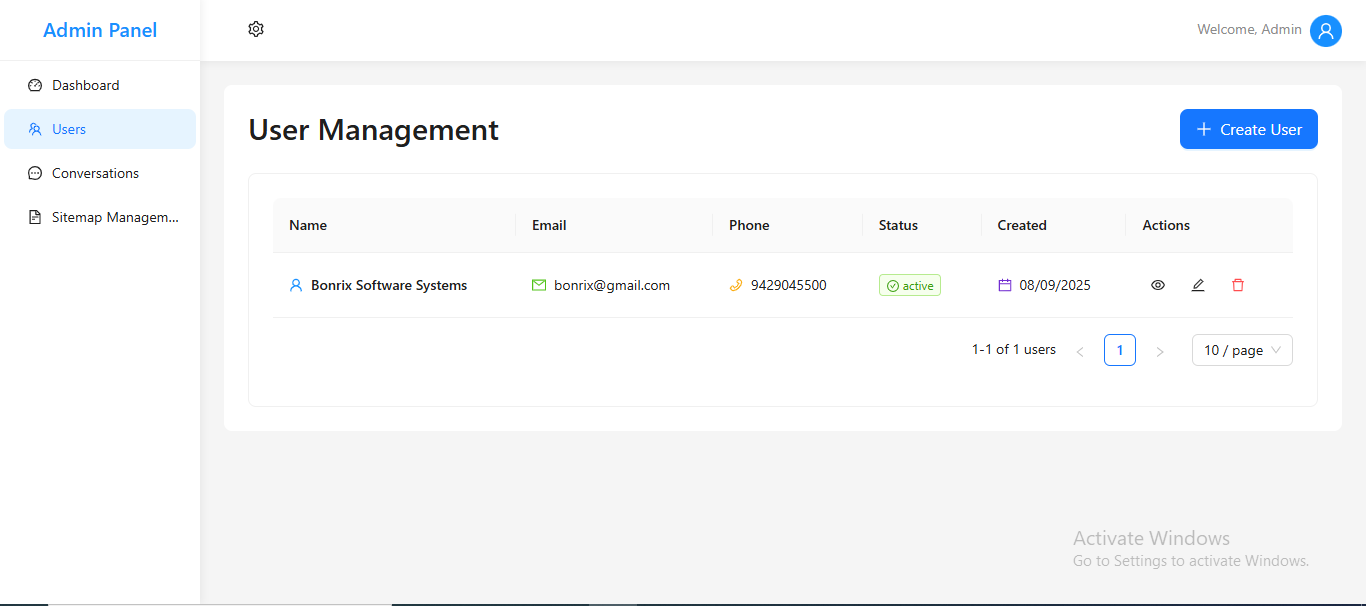Viewport: 1366px width, 606px height.
Task: Click the previous page chevron arrow
Action: (1080, 351)
